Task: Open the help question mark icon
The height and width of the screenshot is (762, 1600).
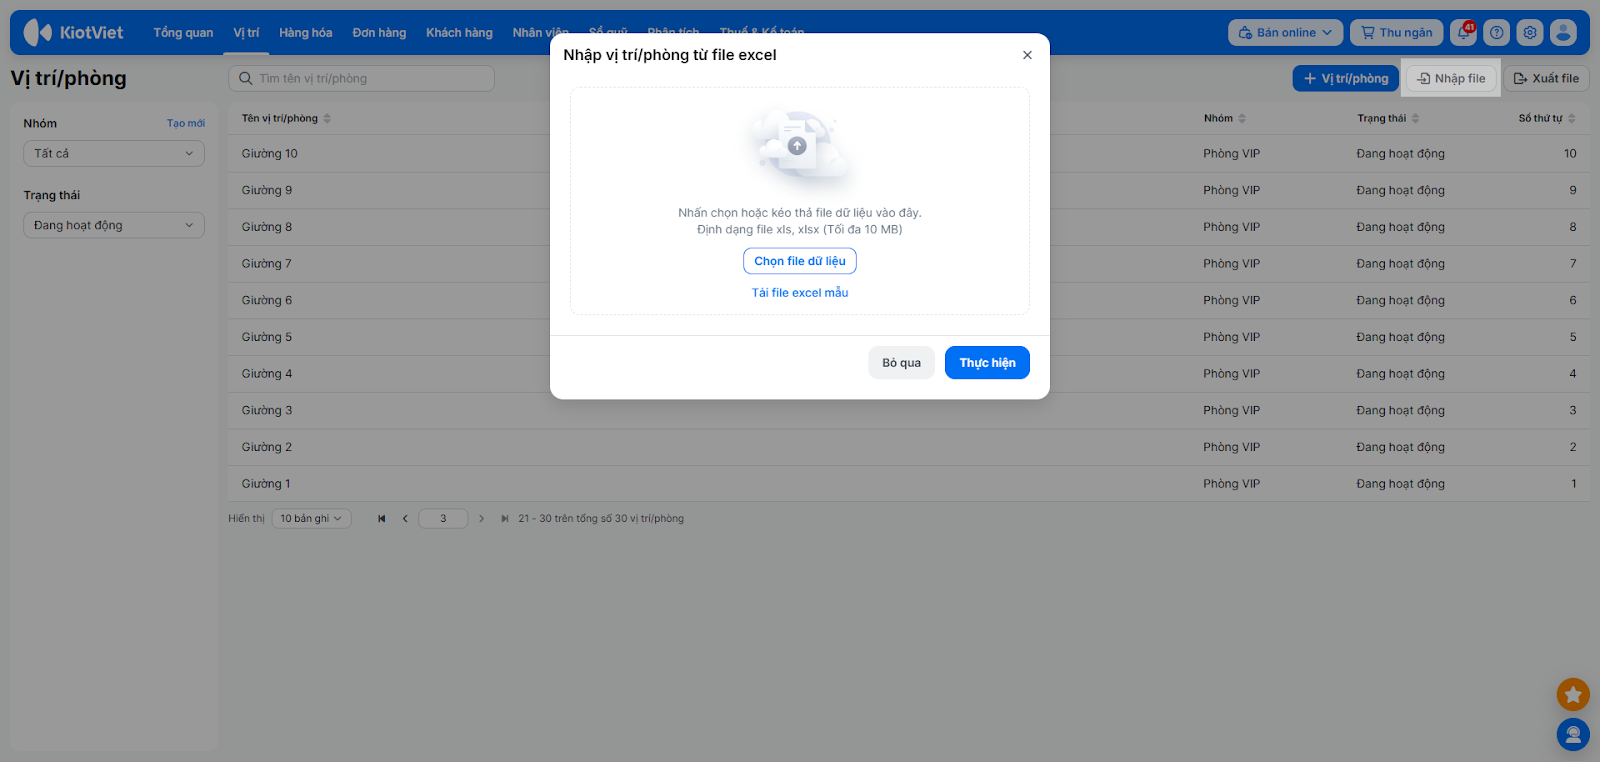Action: point(1496,32)
